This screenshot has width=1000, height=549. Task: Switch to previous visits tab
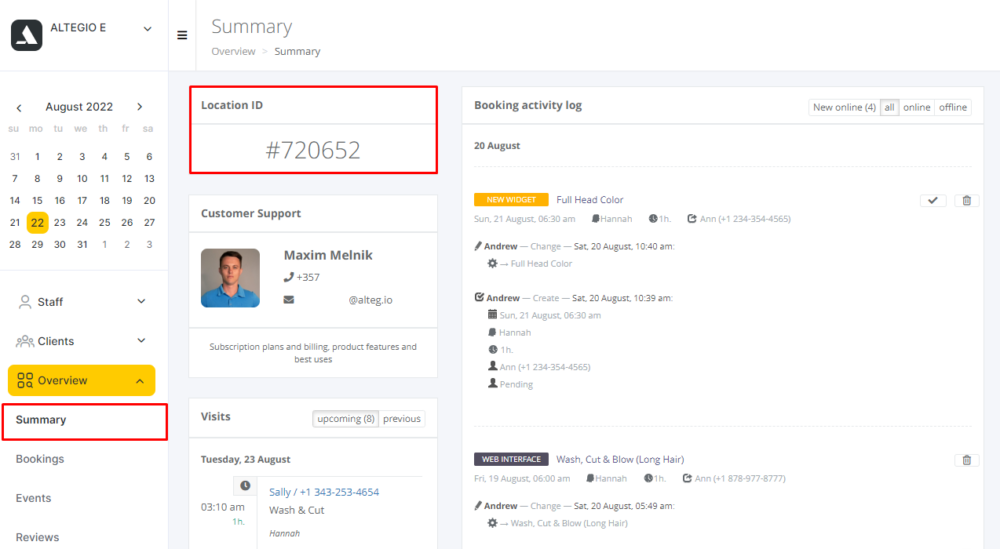pos(401,419)
